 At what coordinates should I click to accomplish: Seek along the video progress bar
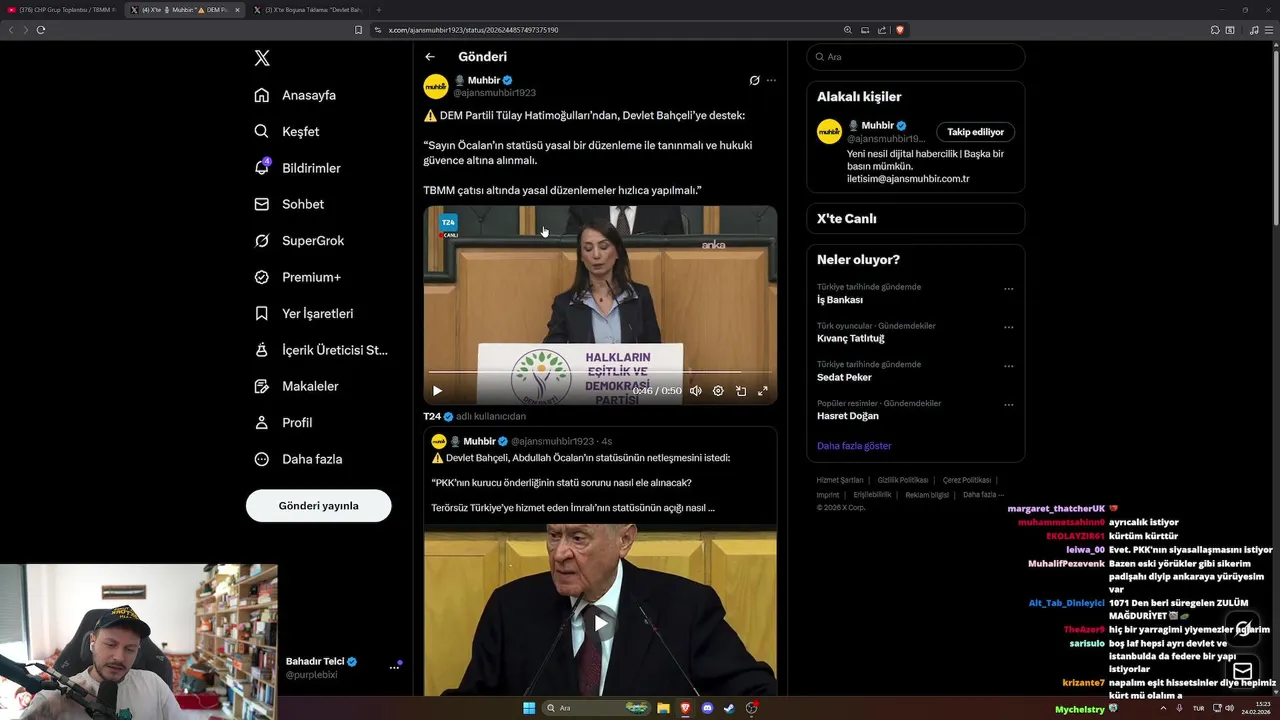click(x=600, y=372)
